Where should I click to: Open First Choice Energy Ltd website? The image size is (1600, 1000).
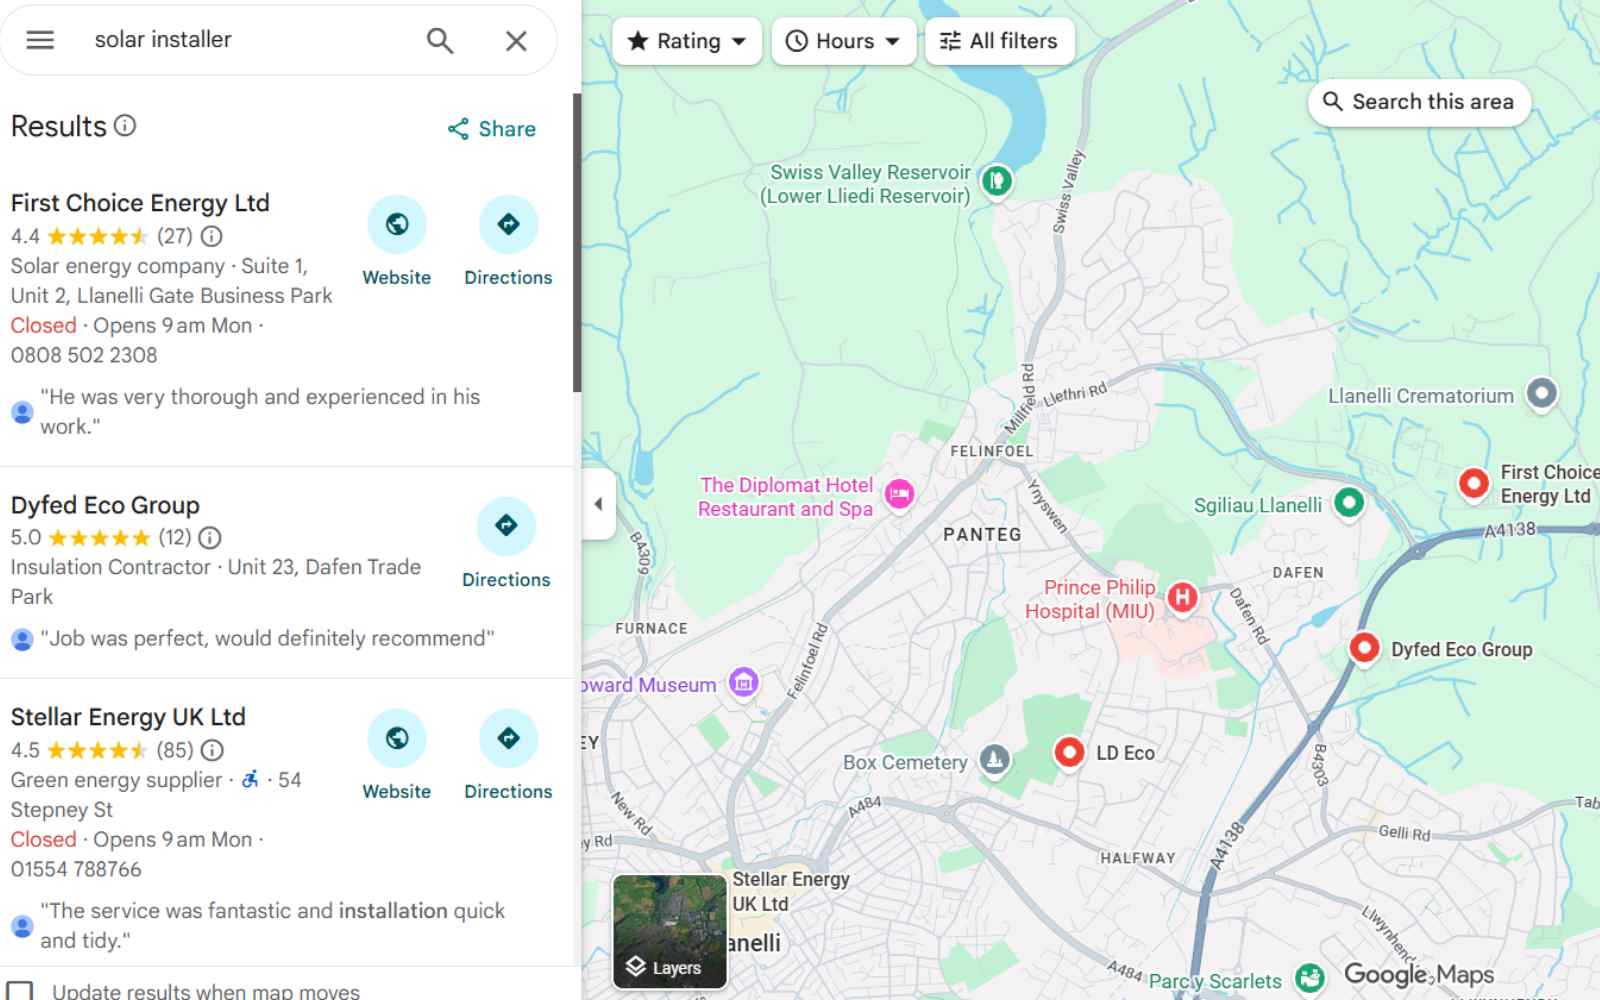tap(397, 224)
